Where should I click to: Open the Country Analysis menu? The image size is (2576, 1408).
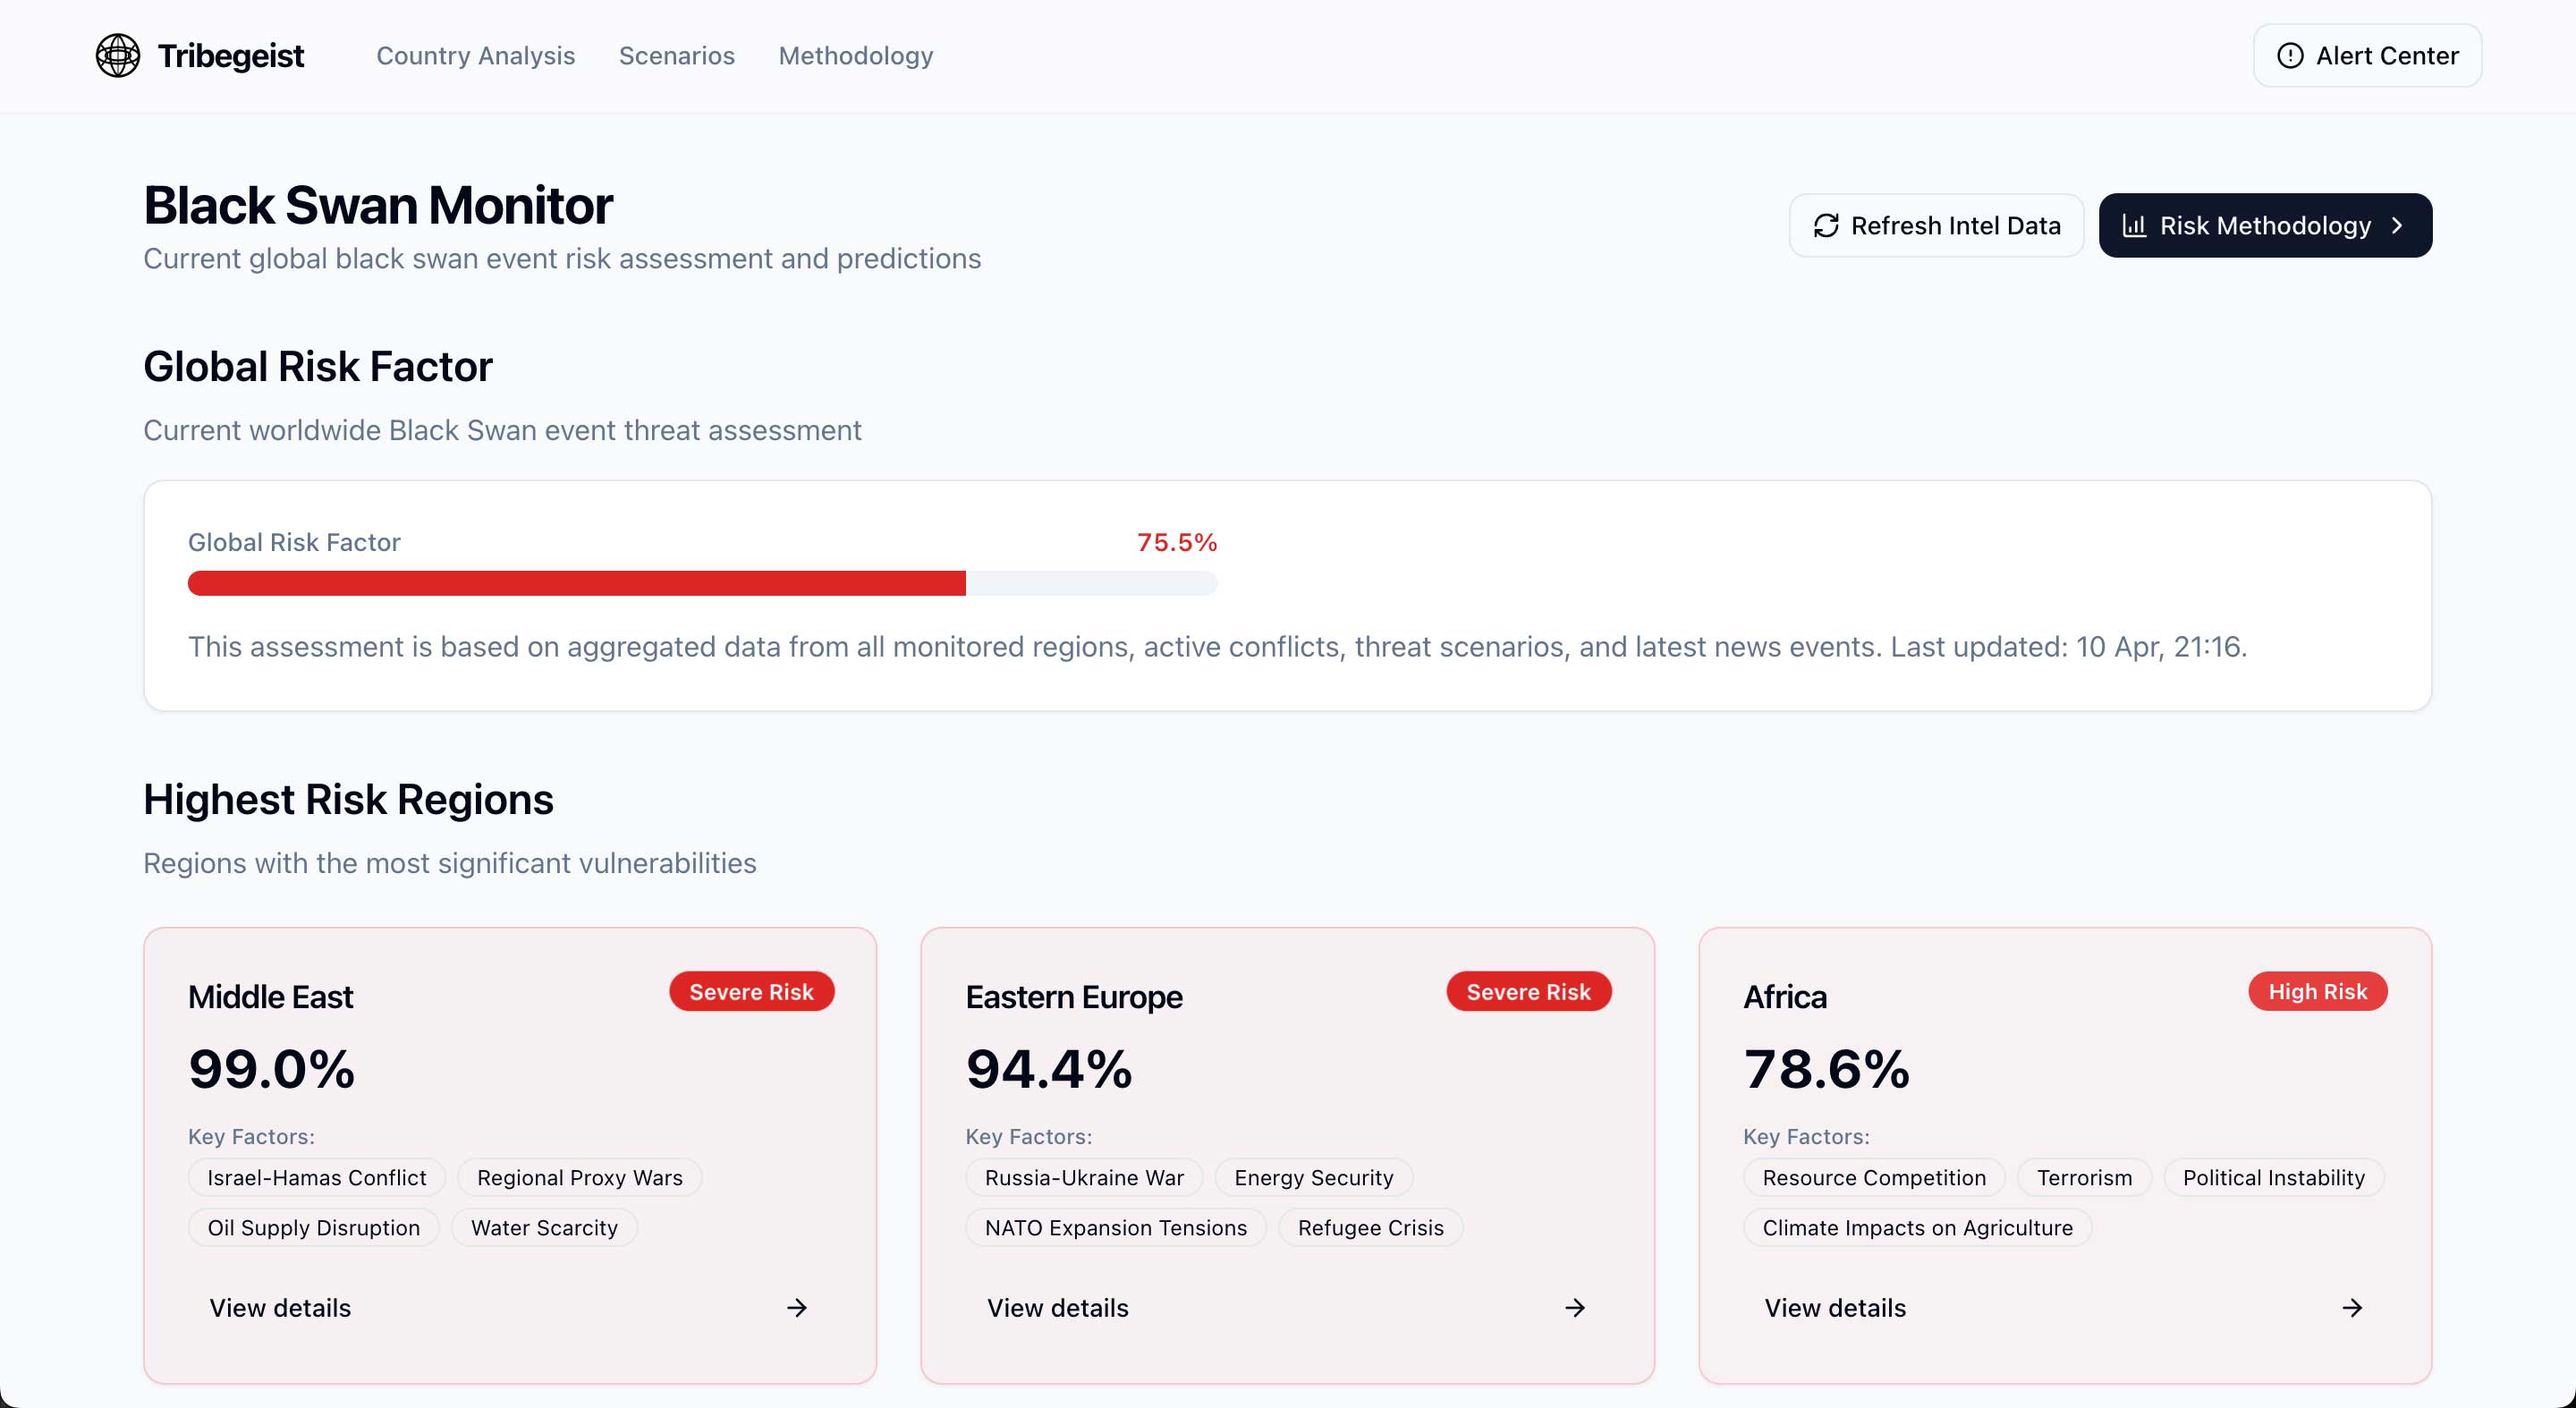click(475, 56)
